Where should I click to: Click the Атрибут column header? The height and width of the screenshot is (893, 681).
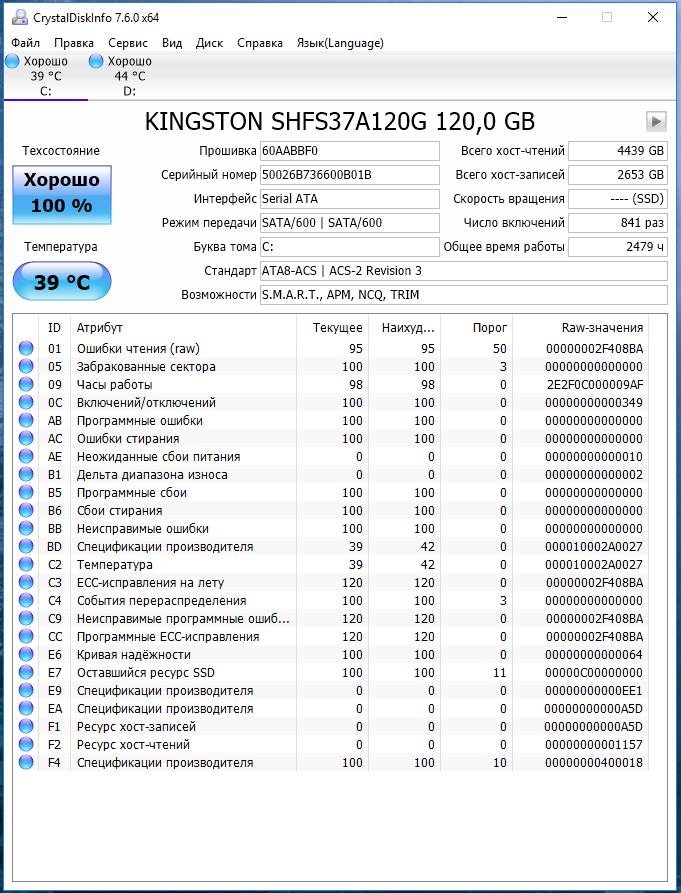click(x=183, y=327)
